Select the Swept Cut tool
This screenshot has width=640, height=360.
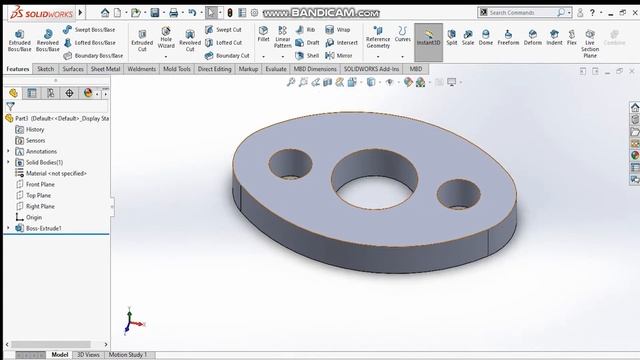click(x=223, y=30)
